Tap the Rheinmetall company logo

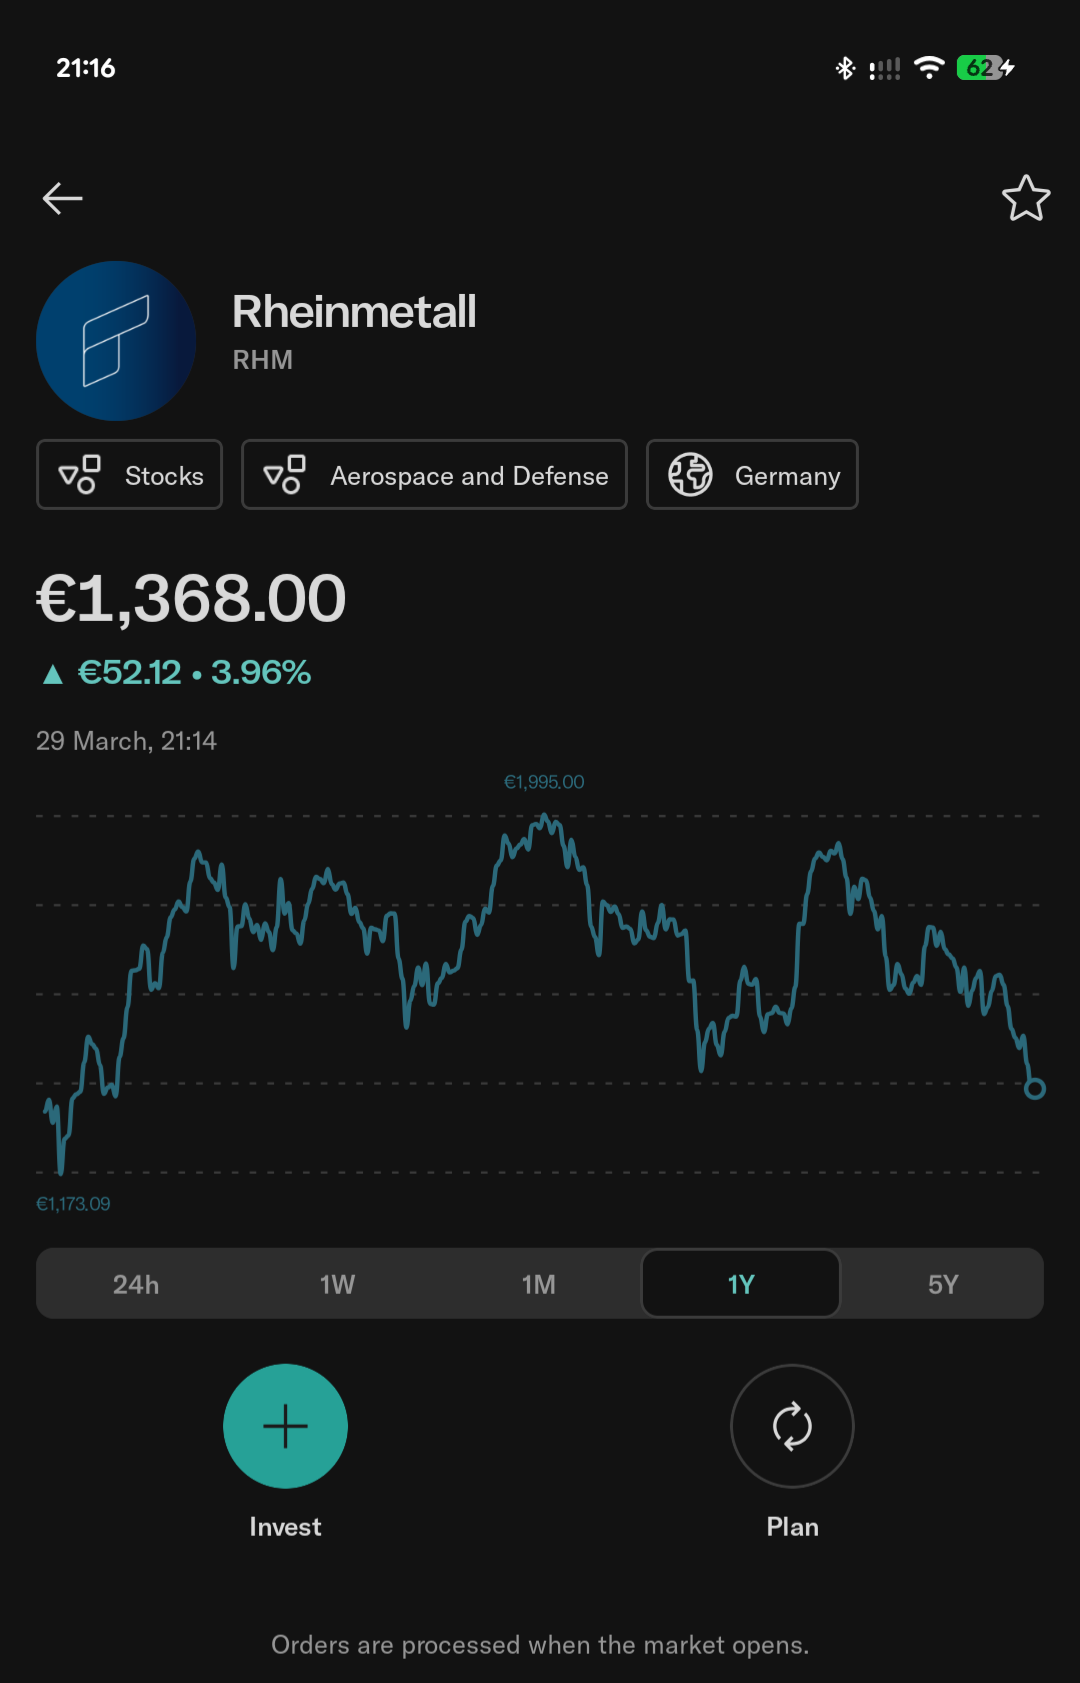point(116,341)
